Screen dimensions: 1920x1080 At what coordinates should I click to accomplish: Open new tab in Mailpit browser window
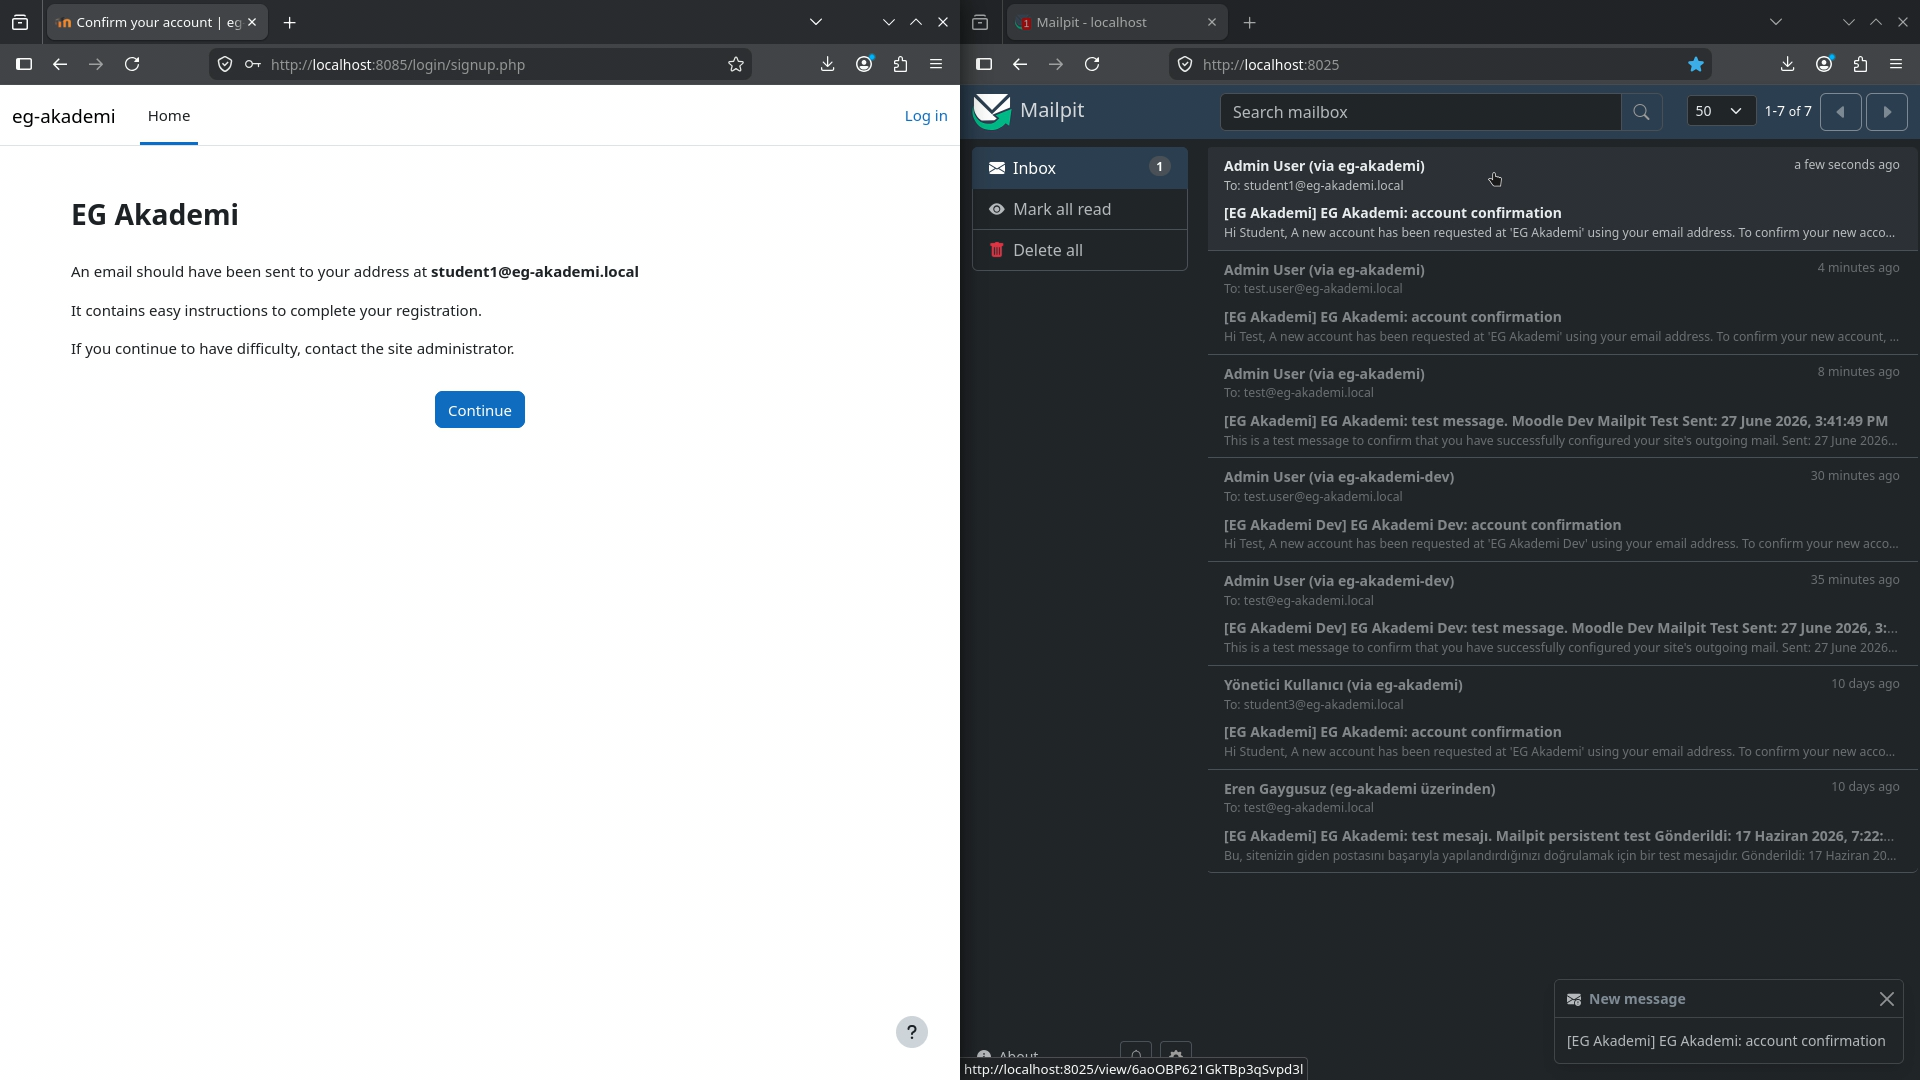(1250, 22)
